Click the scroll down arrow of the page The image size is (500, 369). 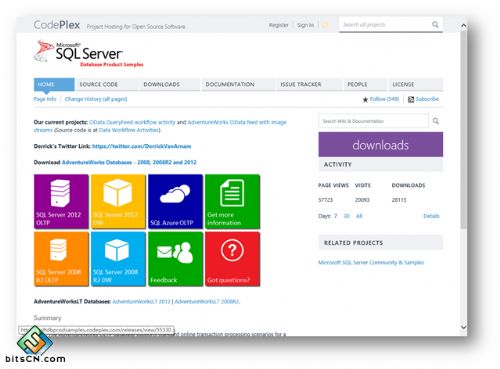pos(463,327)
